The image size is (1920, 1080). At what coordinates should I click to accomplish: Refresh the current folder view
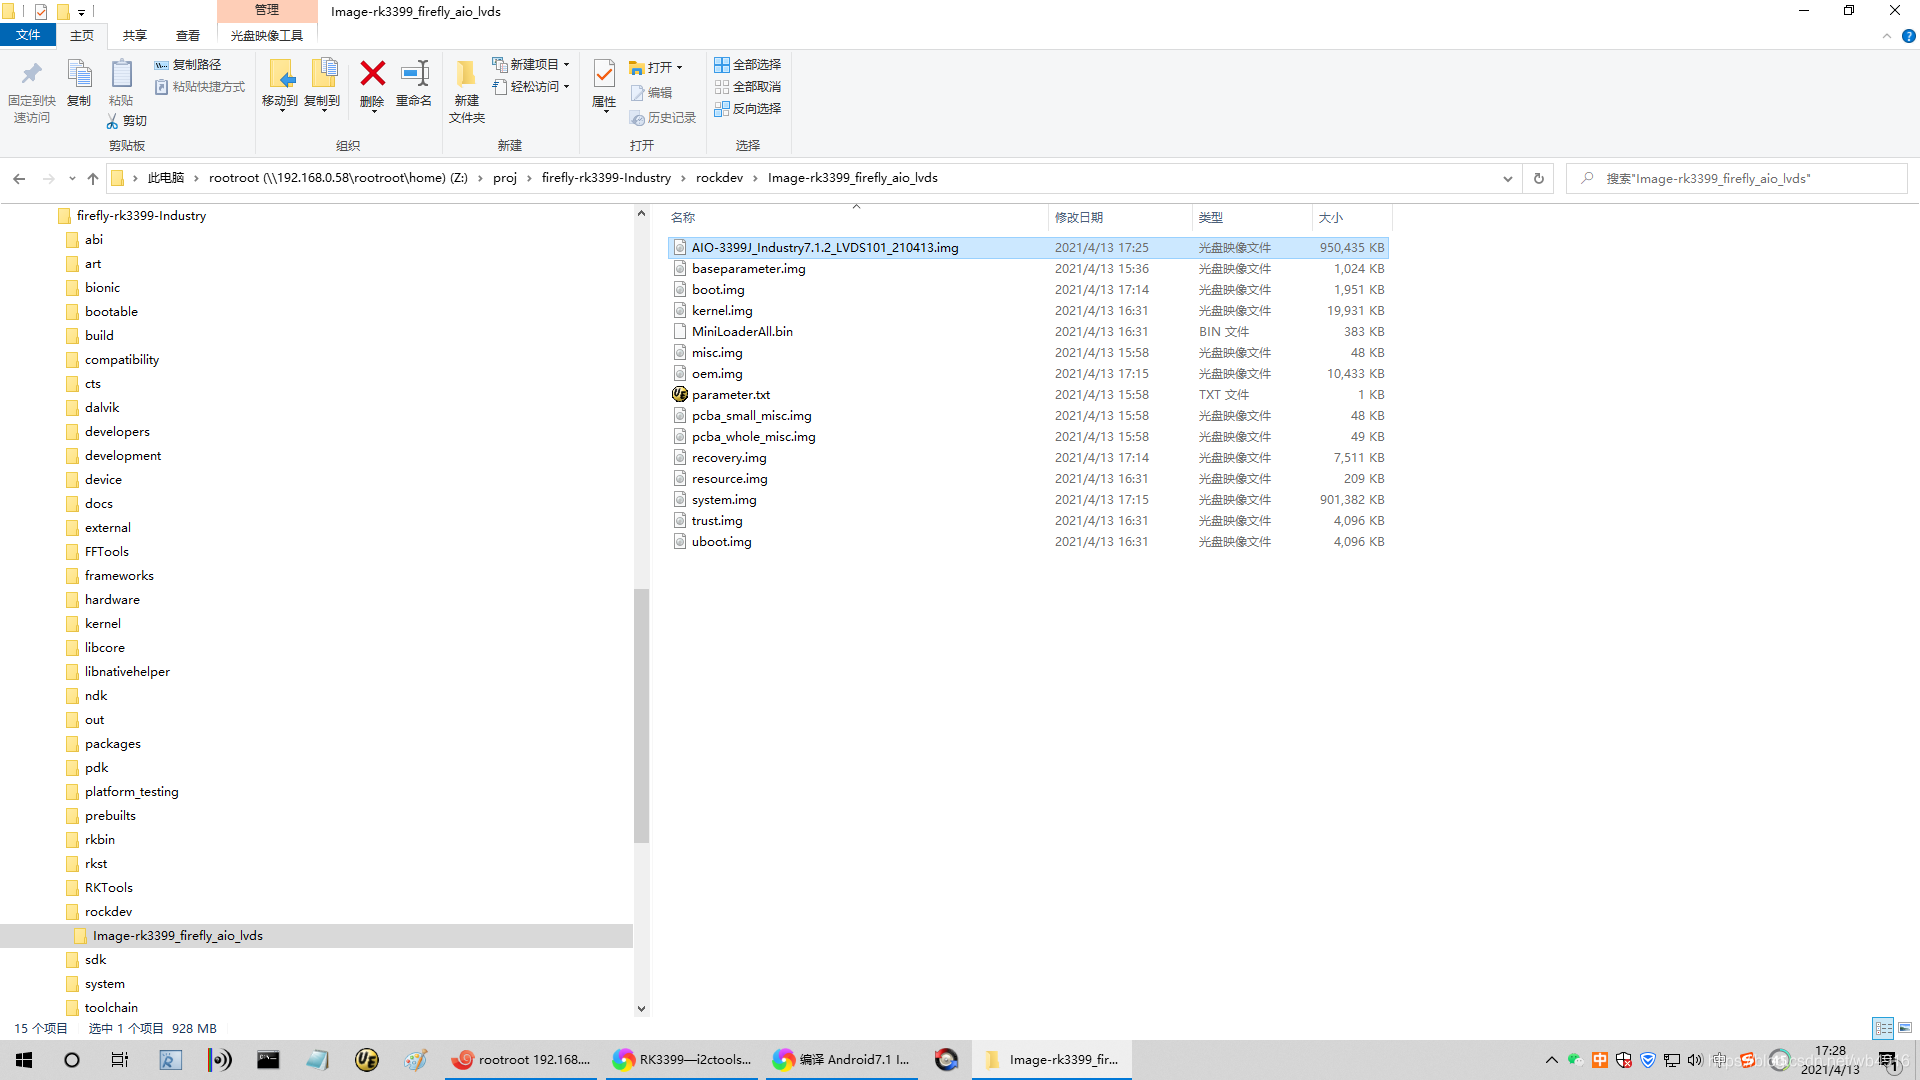point(1539,178)
